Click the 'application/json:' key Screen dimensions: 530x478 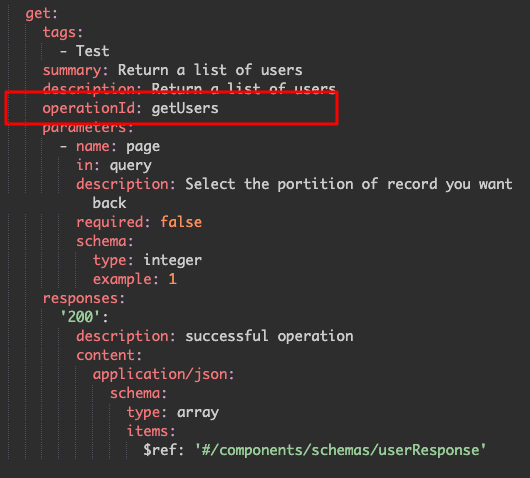[x=164, y=375]
